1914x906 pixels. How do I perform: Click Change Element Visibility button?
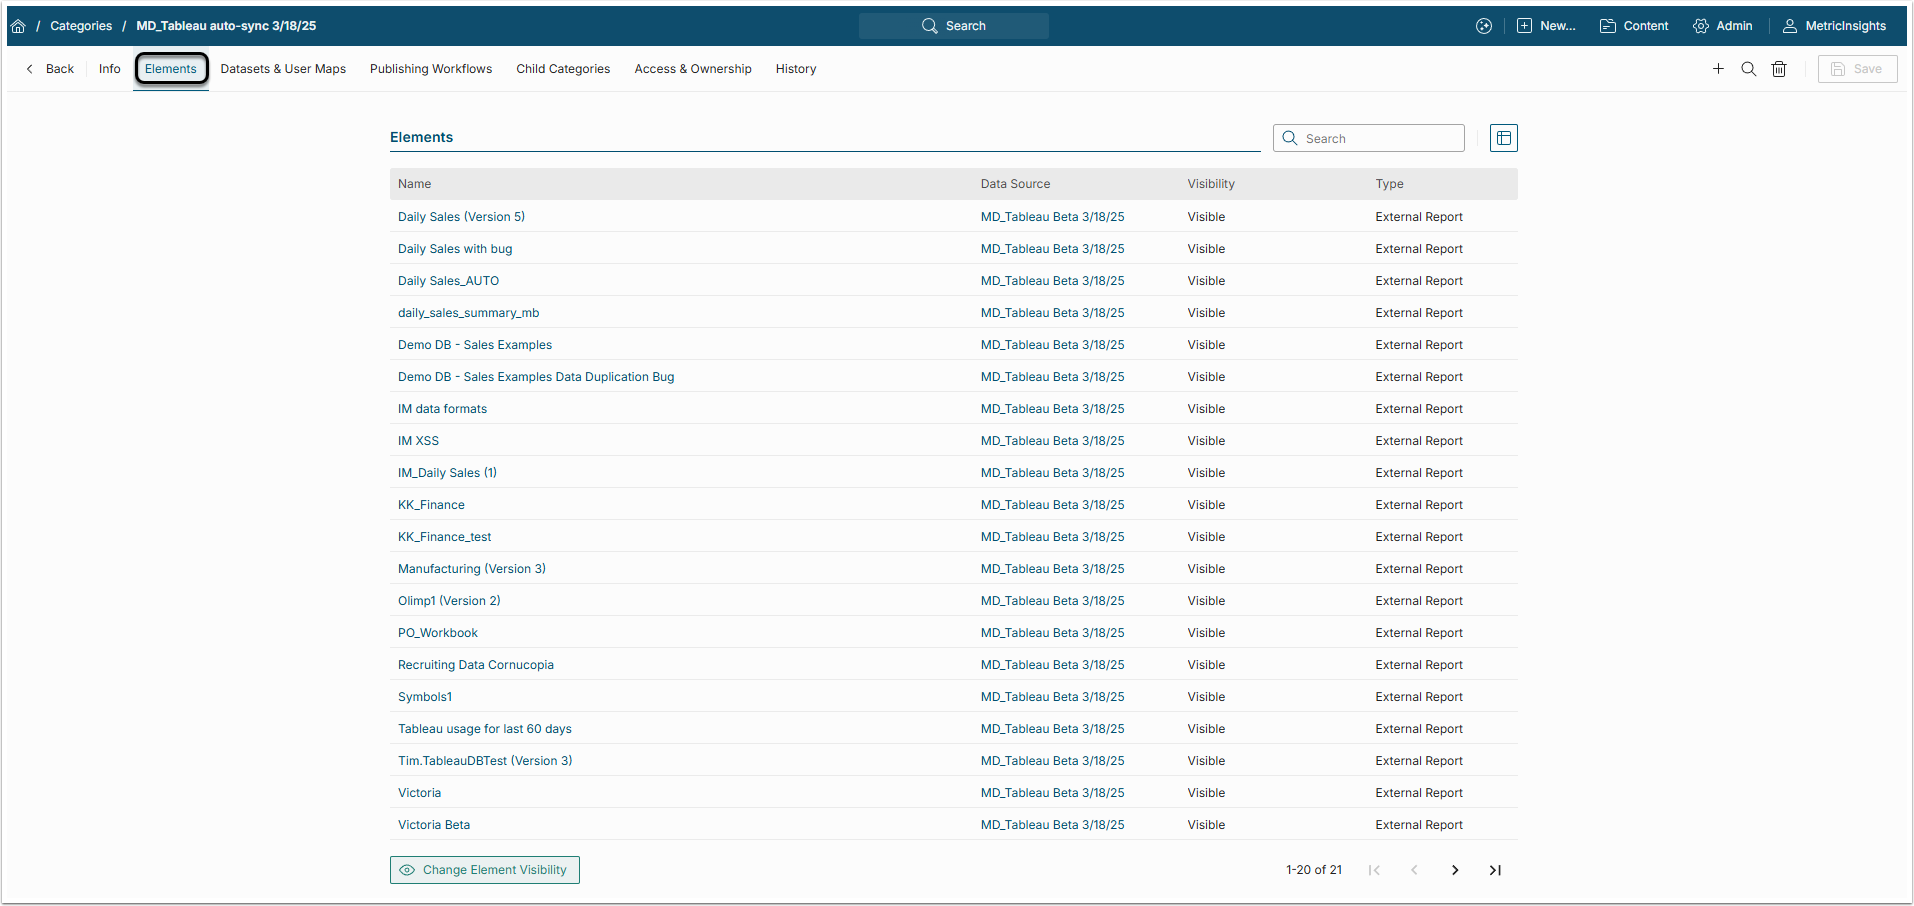point(485,870)
